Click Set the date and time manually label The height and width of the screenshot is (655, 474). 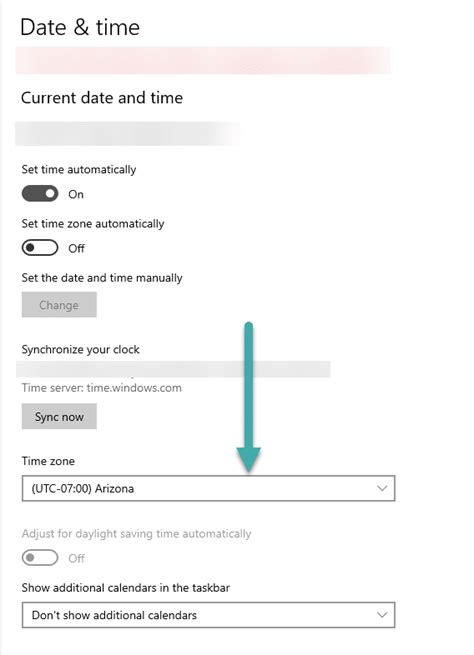[102, 278]
